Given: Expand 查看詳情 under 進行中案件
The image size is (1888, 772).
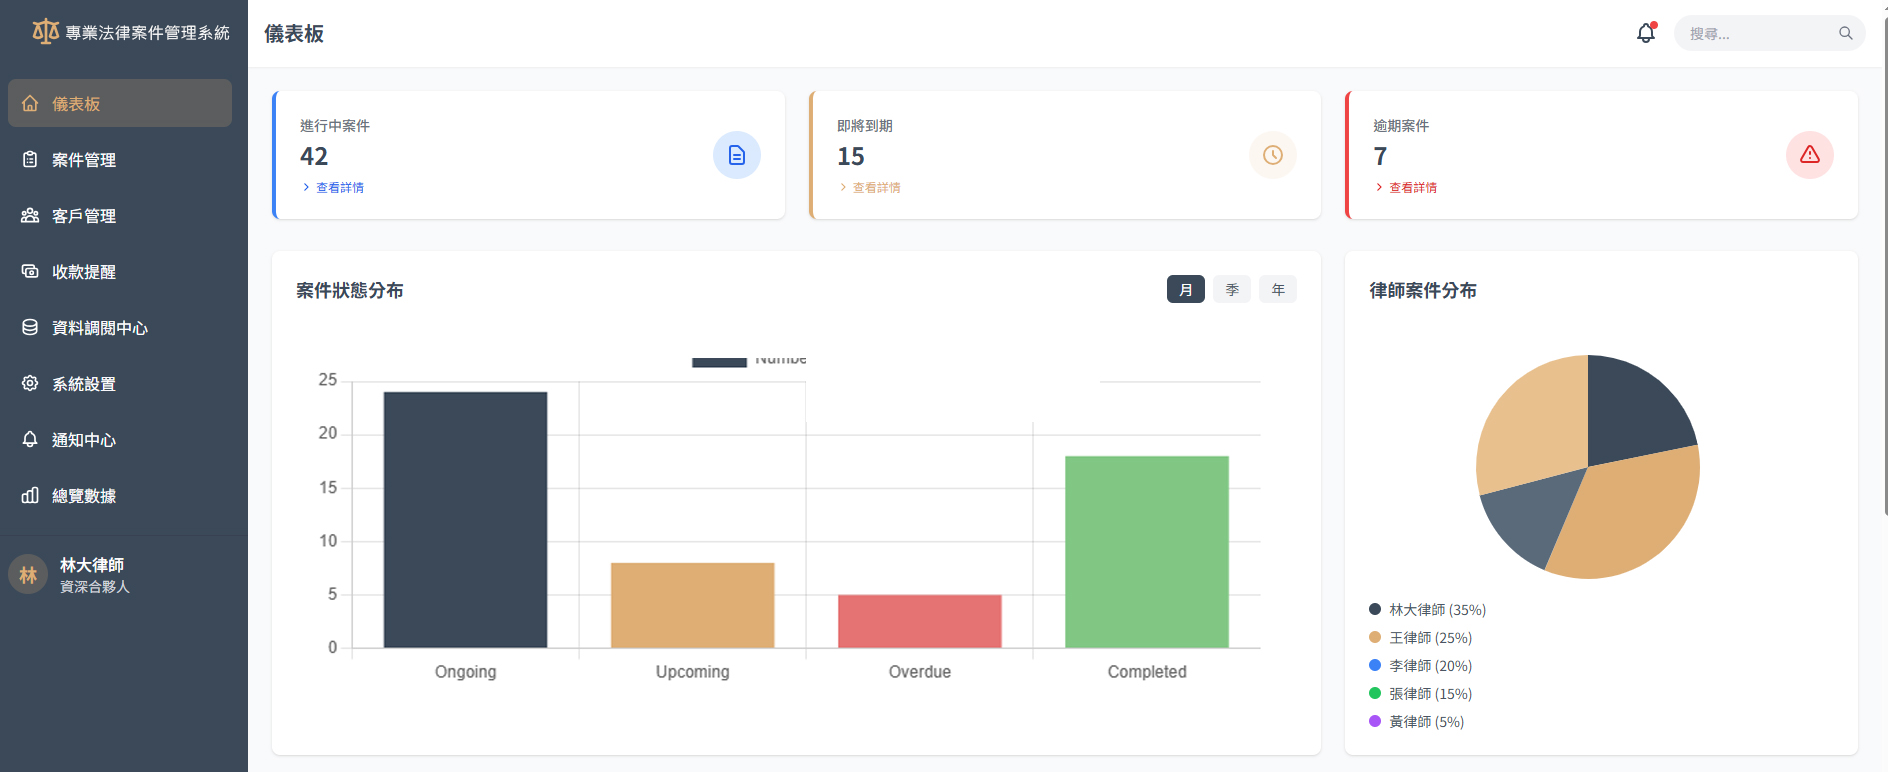Looking at the screenshot, I should click(339, 188).
